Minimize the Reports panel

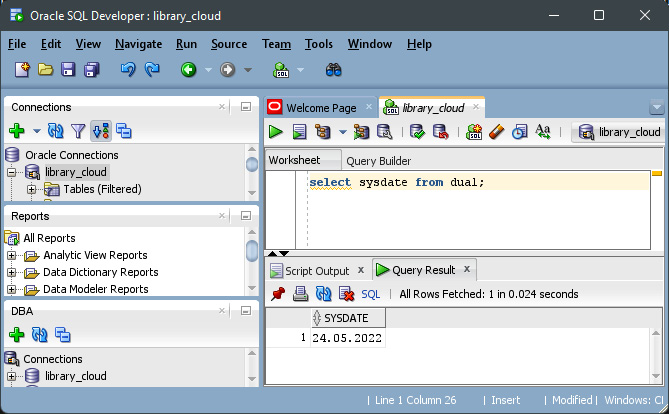coord(246,216)
